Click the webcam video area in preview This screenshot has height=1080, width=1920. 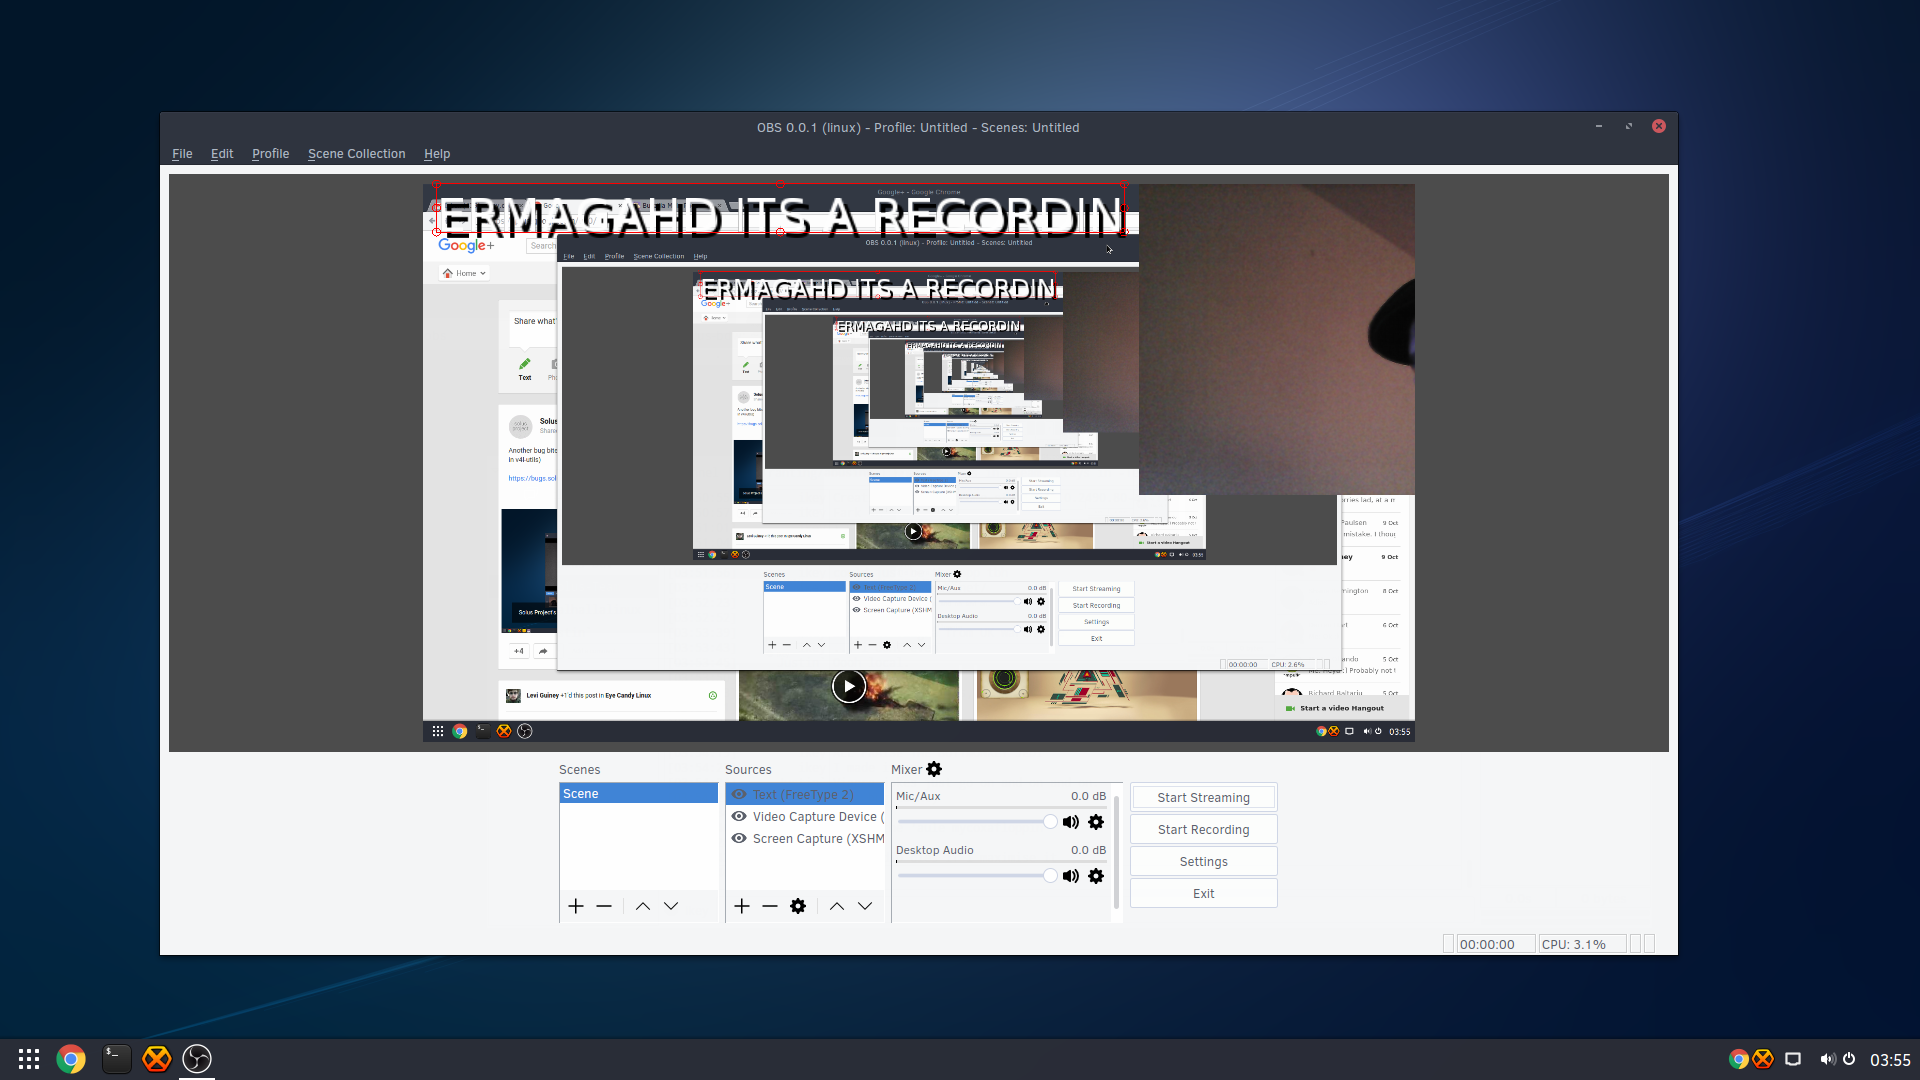pos(1276,339)
